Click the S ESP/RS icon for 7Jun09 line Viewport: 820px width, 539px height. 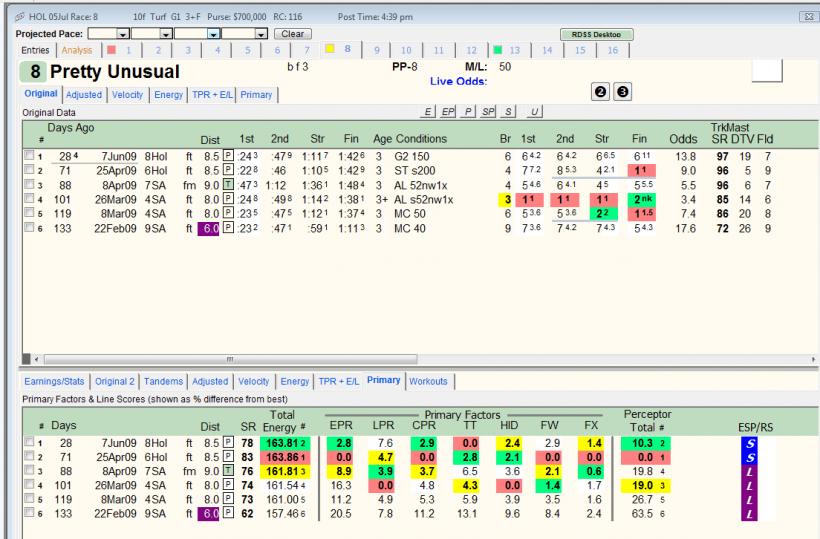click(x=749, y=443)
